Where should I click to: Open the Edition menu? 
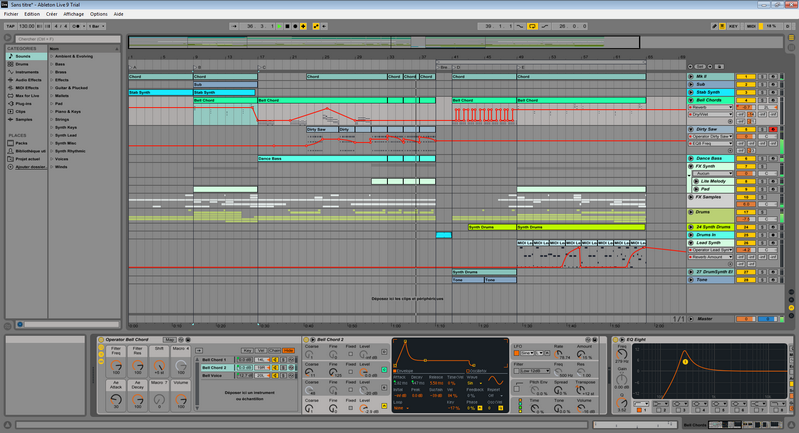pos(32,14)
